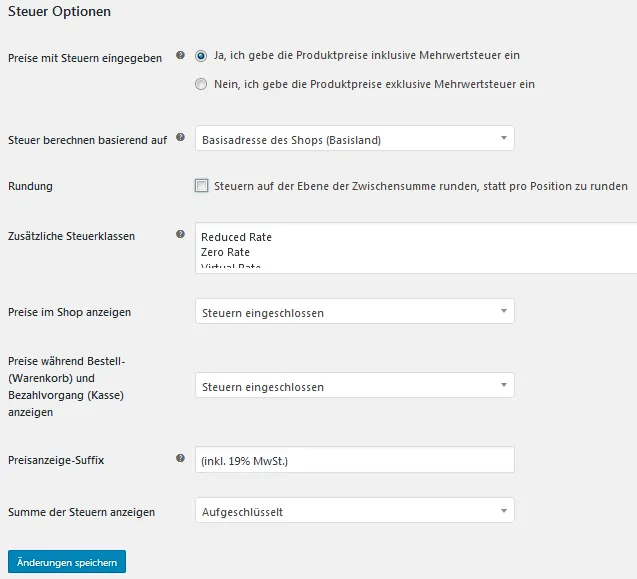
Task: Click help icon next to Steuer berechnen basierend auf
Action: (180, 137)
